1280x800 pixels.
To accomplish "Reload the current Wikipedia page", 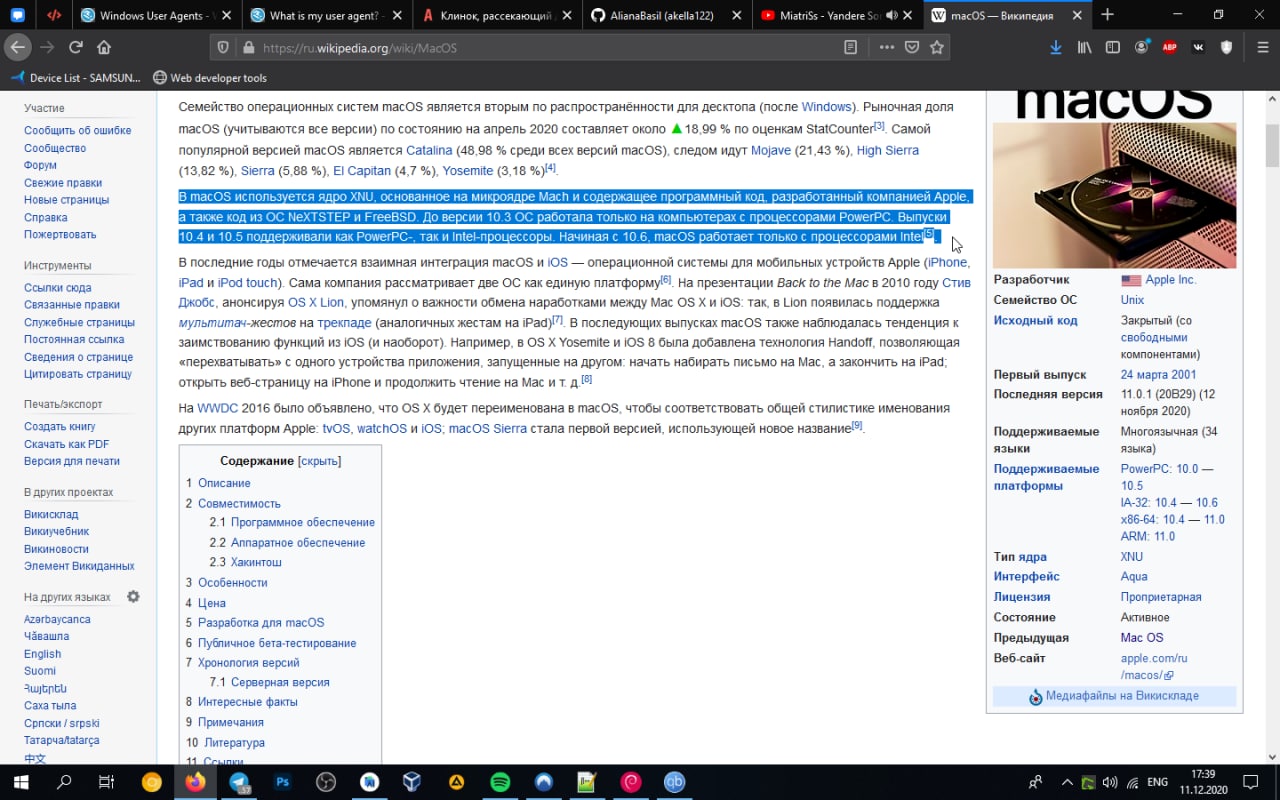I will [76, 47].
